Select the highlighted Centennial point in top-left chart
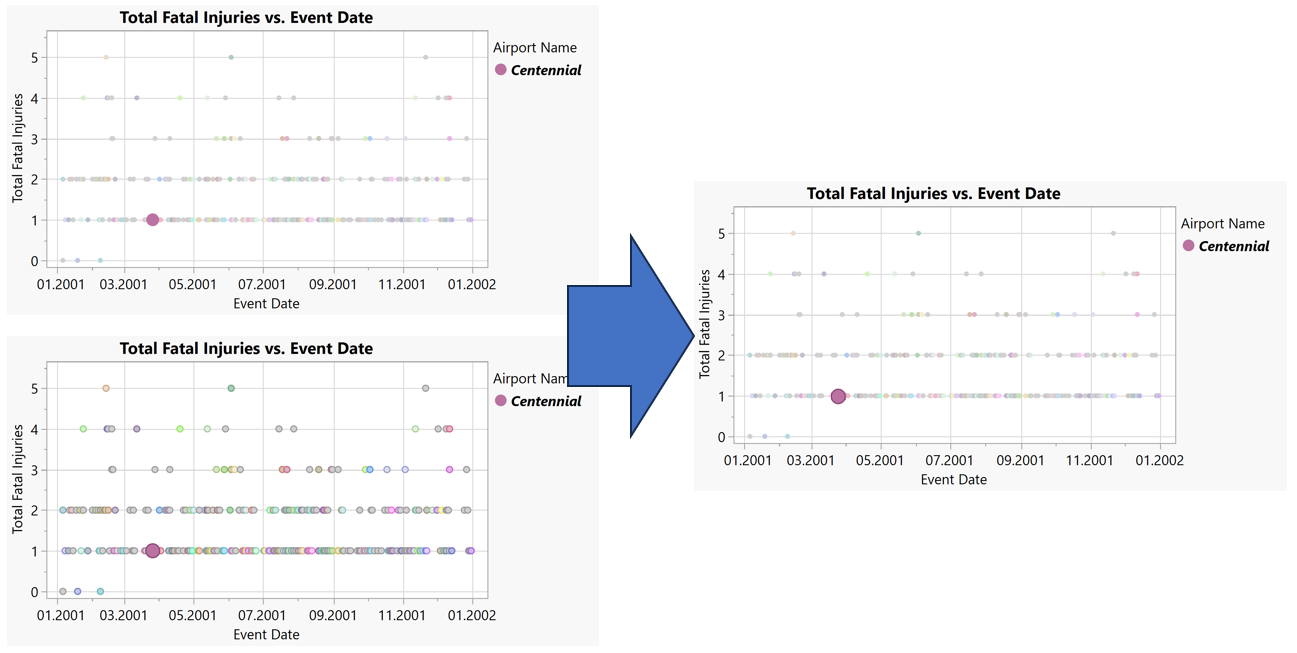The height and width of the screenshot is (653, 1297). [153, 218]
